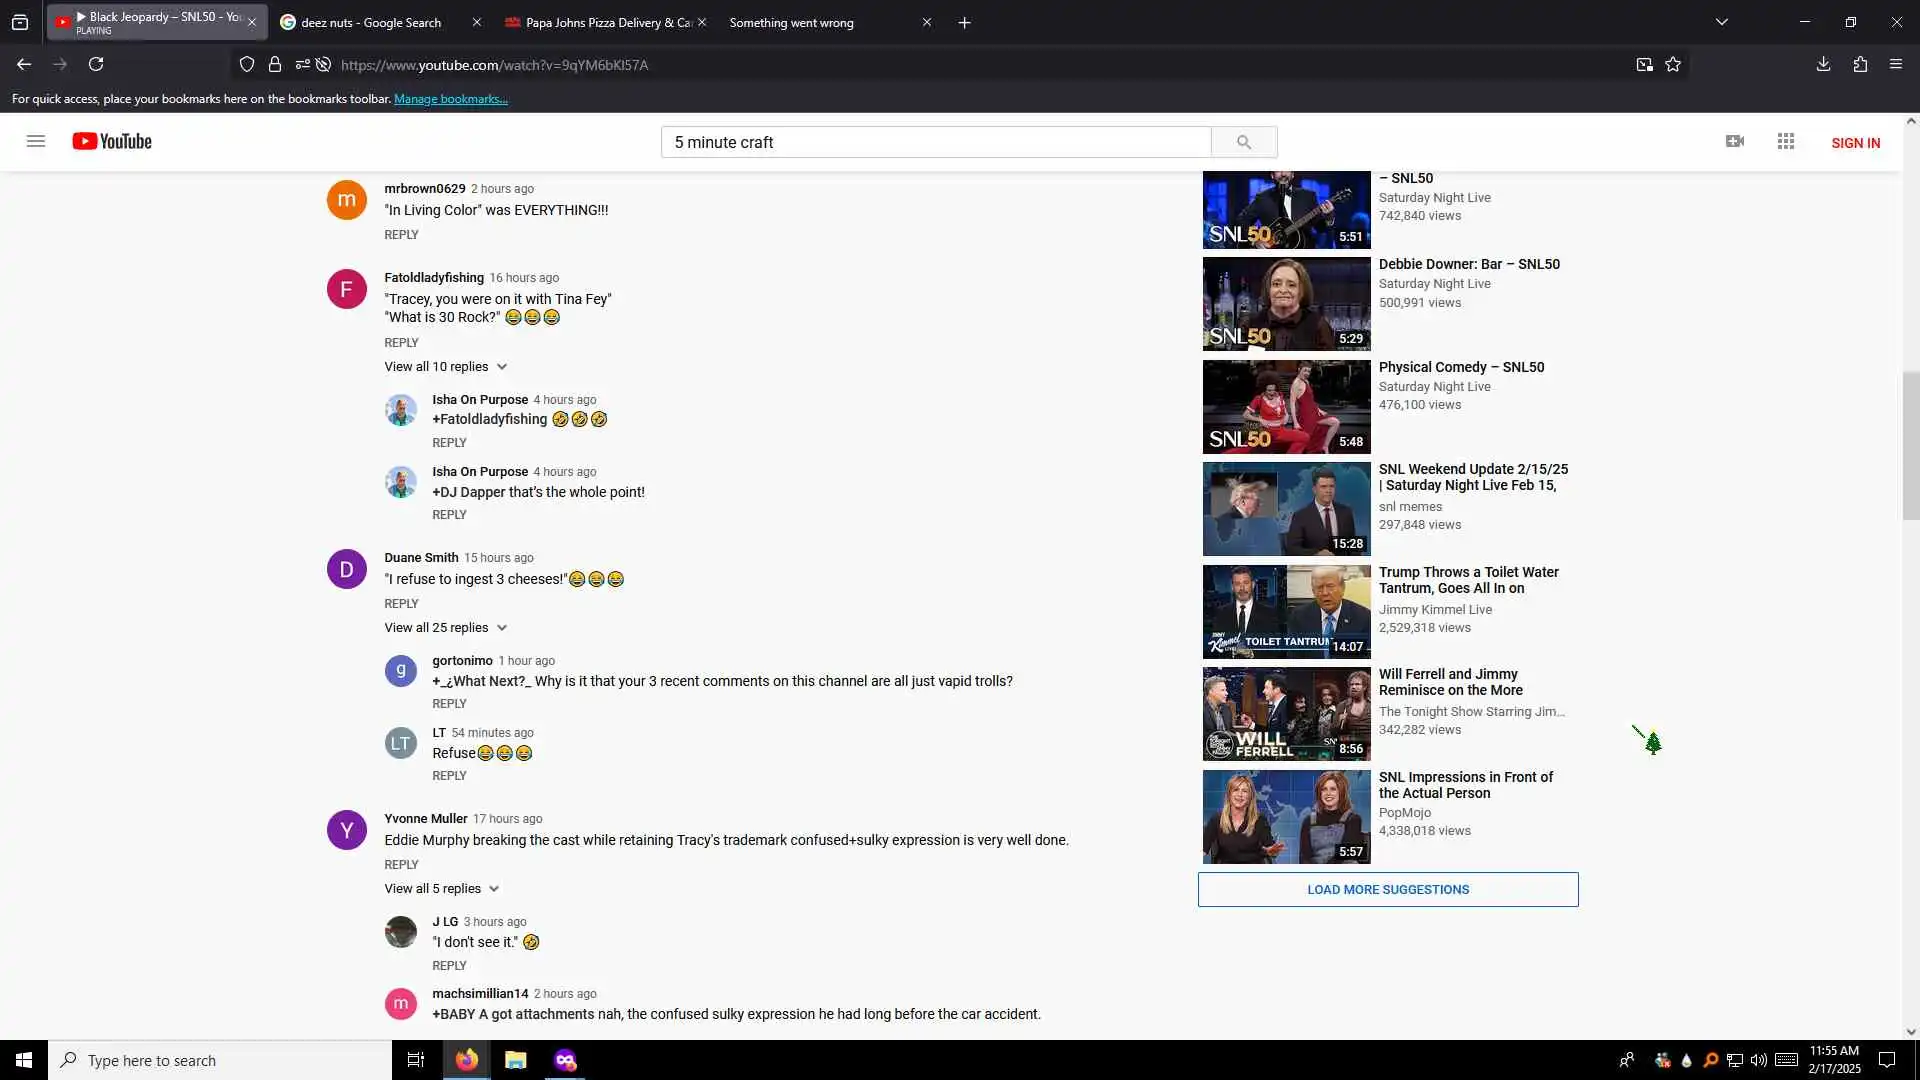Click the YouTube logo
Image resolution: width=1920 pixels, height=1080 pixels.
click(112, 141)
